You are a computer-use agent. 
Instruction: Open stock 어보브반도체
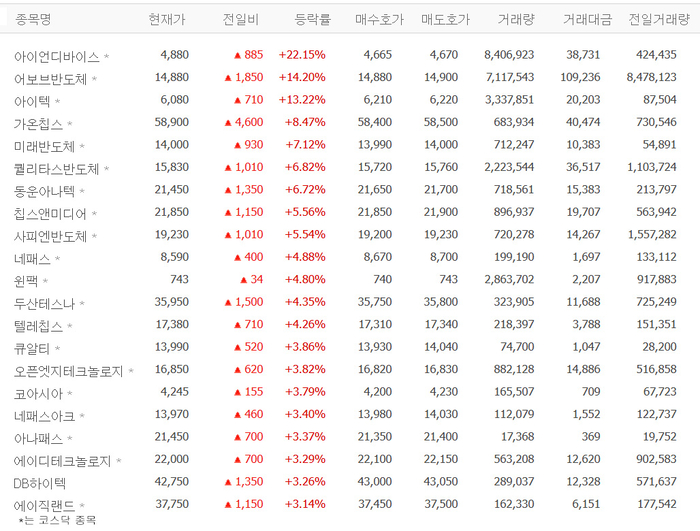pos(50,79)
